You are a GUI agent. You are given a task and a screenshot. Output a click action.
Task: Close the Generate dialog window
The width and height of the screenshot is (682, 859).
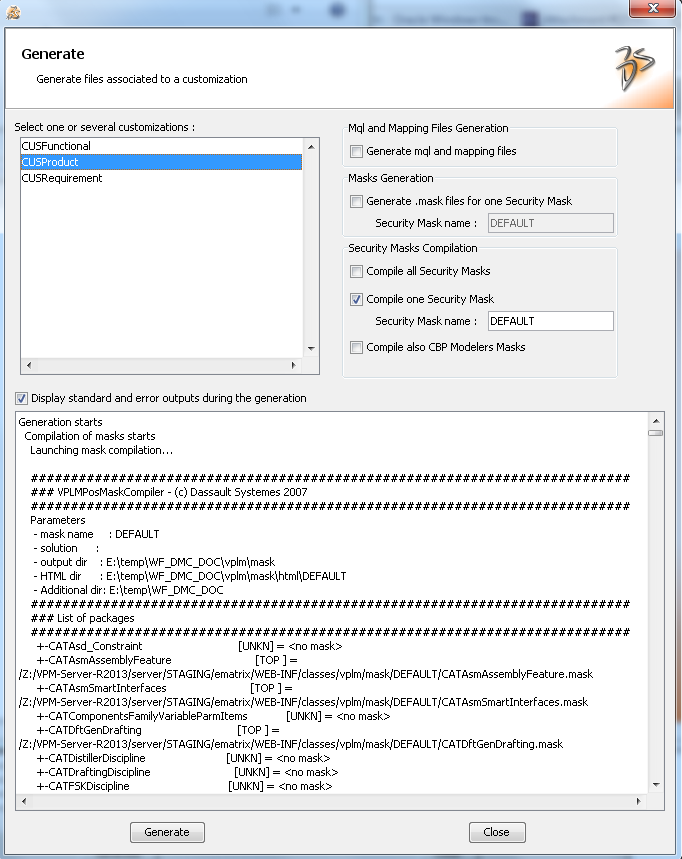click(652, 8)
